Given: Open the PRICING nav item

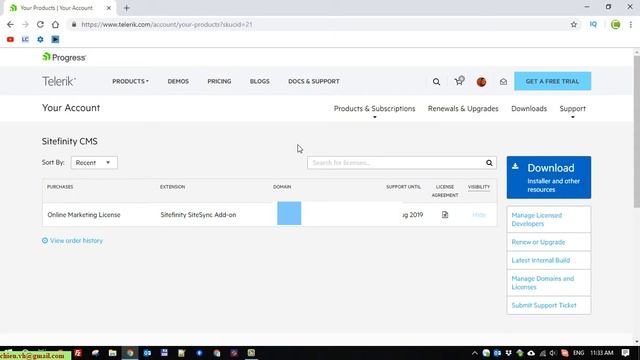Looking at the screenshot, I should coord(219,81).
